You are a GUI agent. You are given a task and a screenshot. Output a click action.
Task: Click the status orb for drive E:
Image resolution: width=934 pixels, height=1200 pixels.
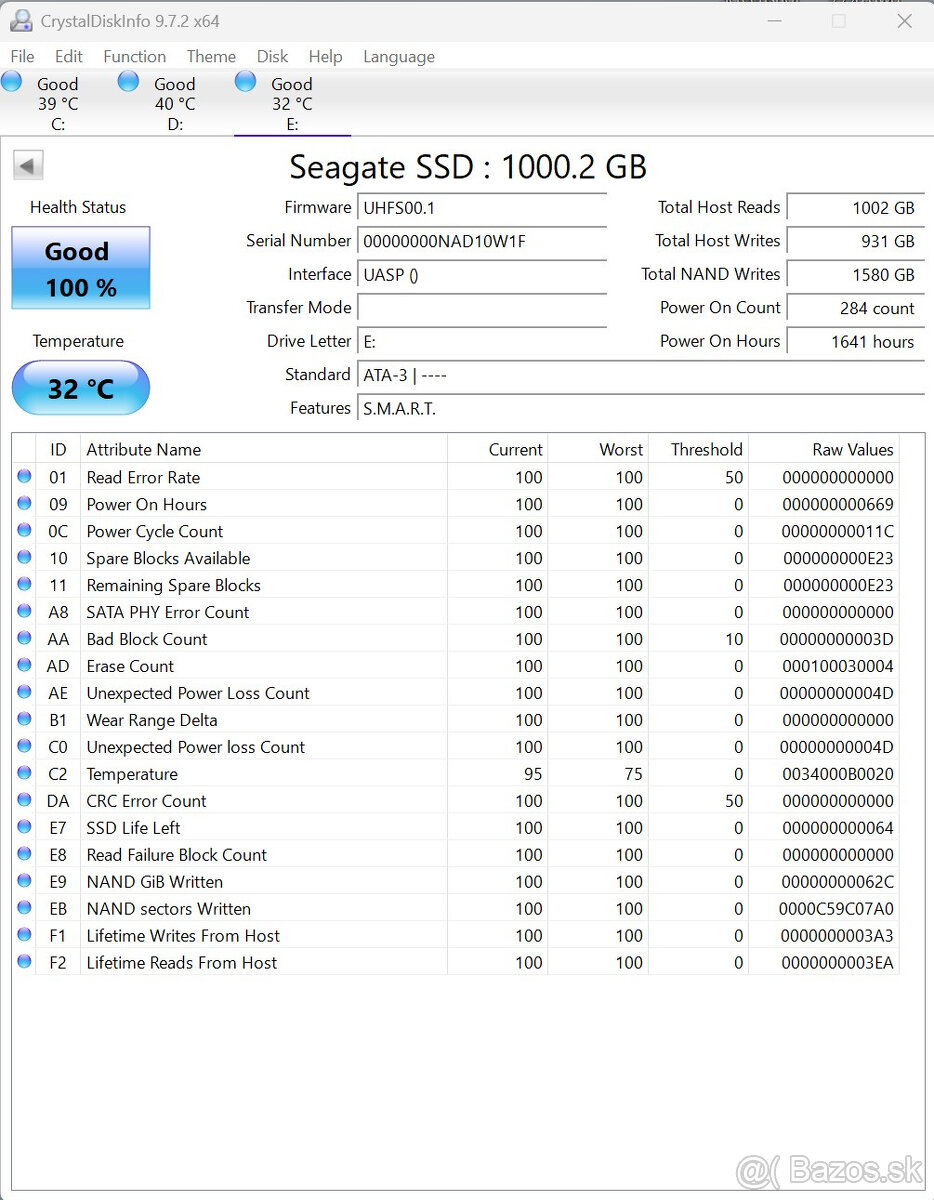tap(246, 83)
